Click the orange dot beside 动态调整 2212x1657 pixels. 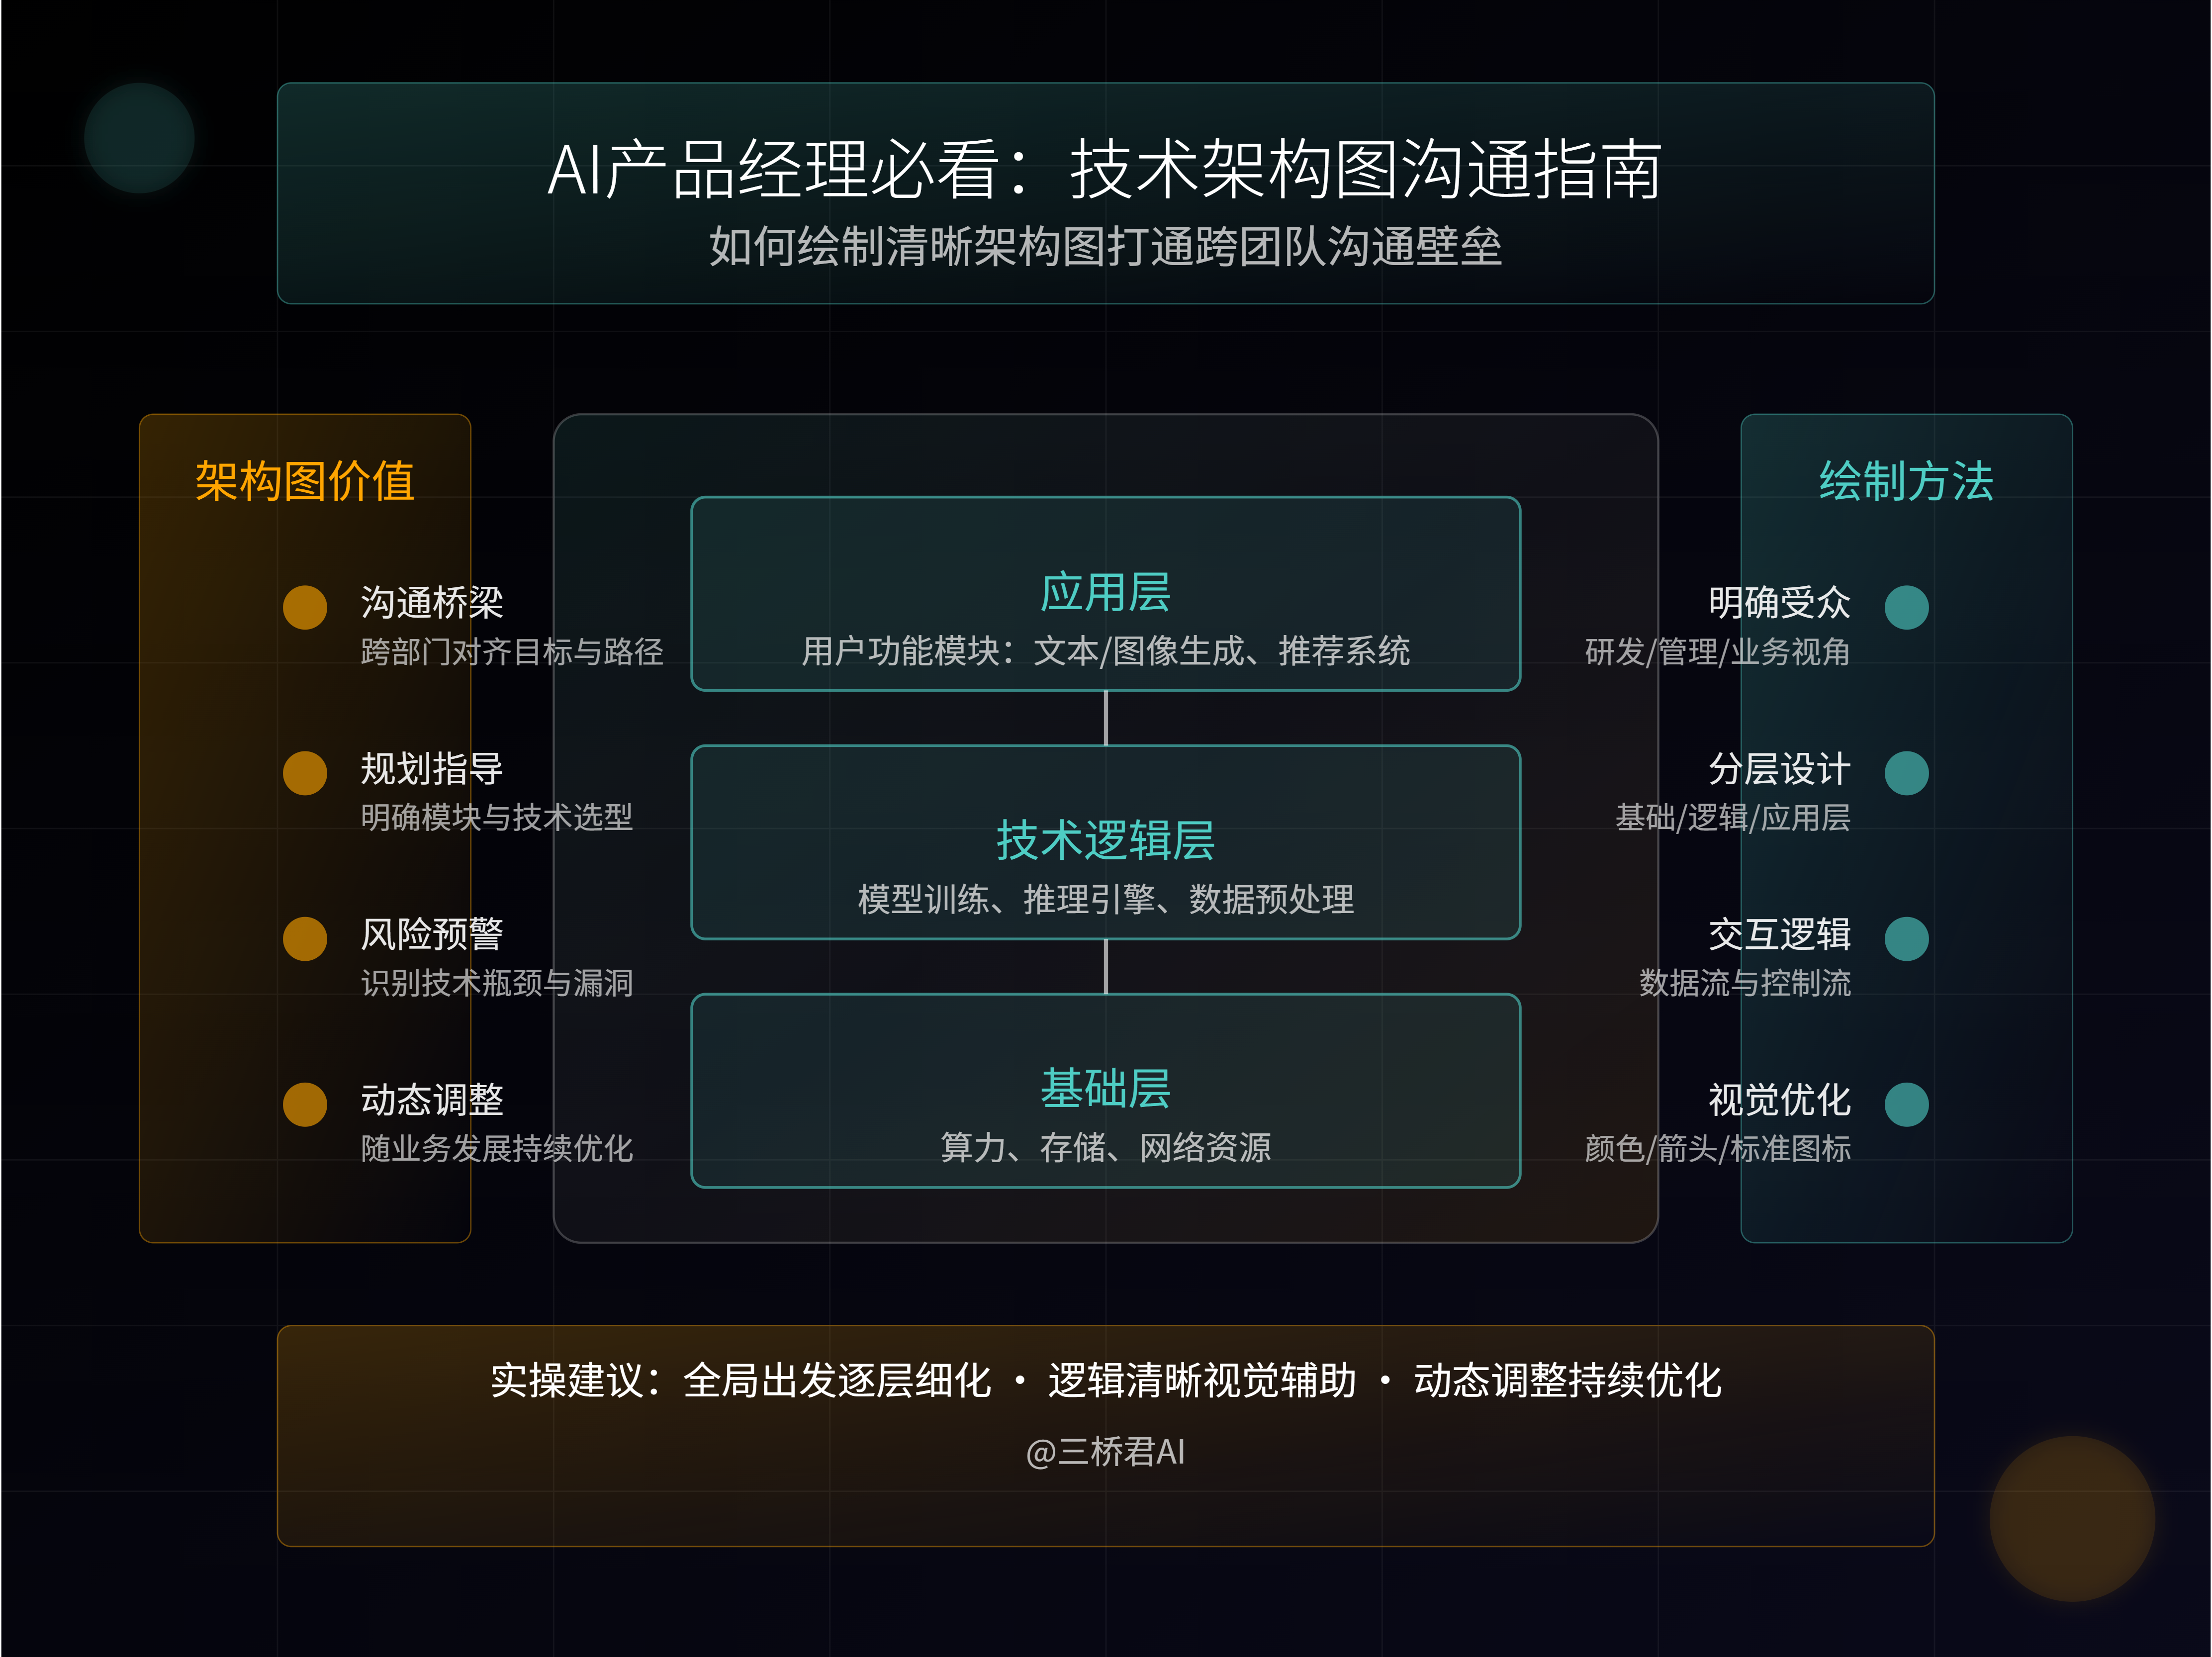pyautogui.click(x=305, y=1105)
